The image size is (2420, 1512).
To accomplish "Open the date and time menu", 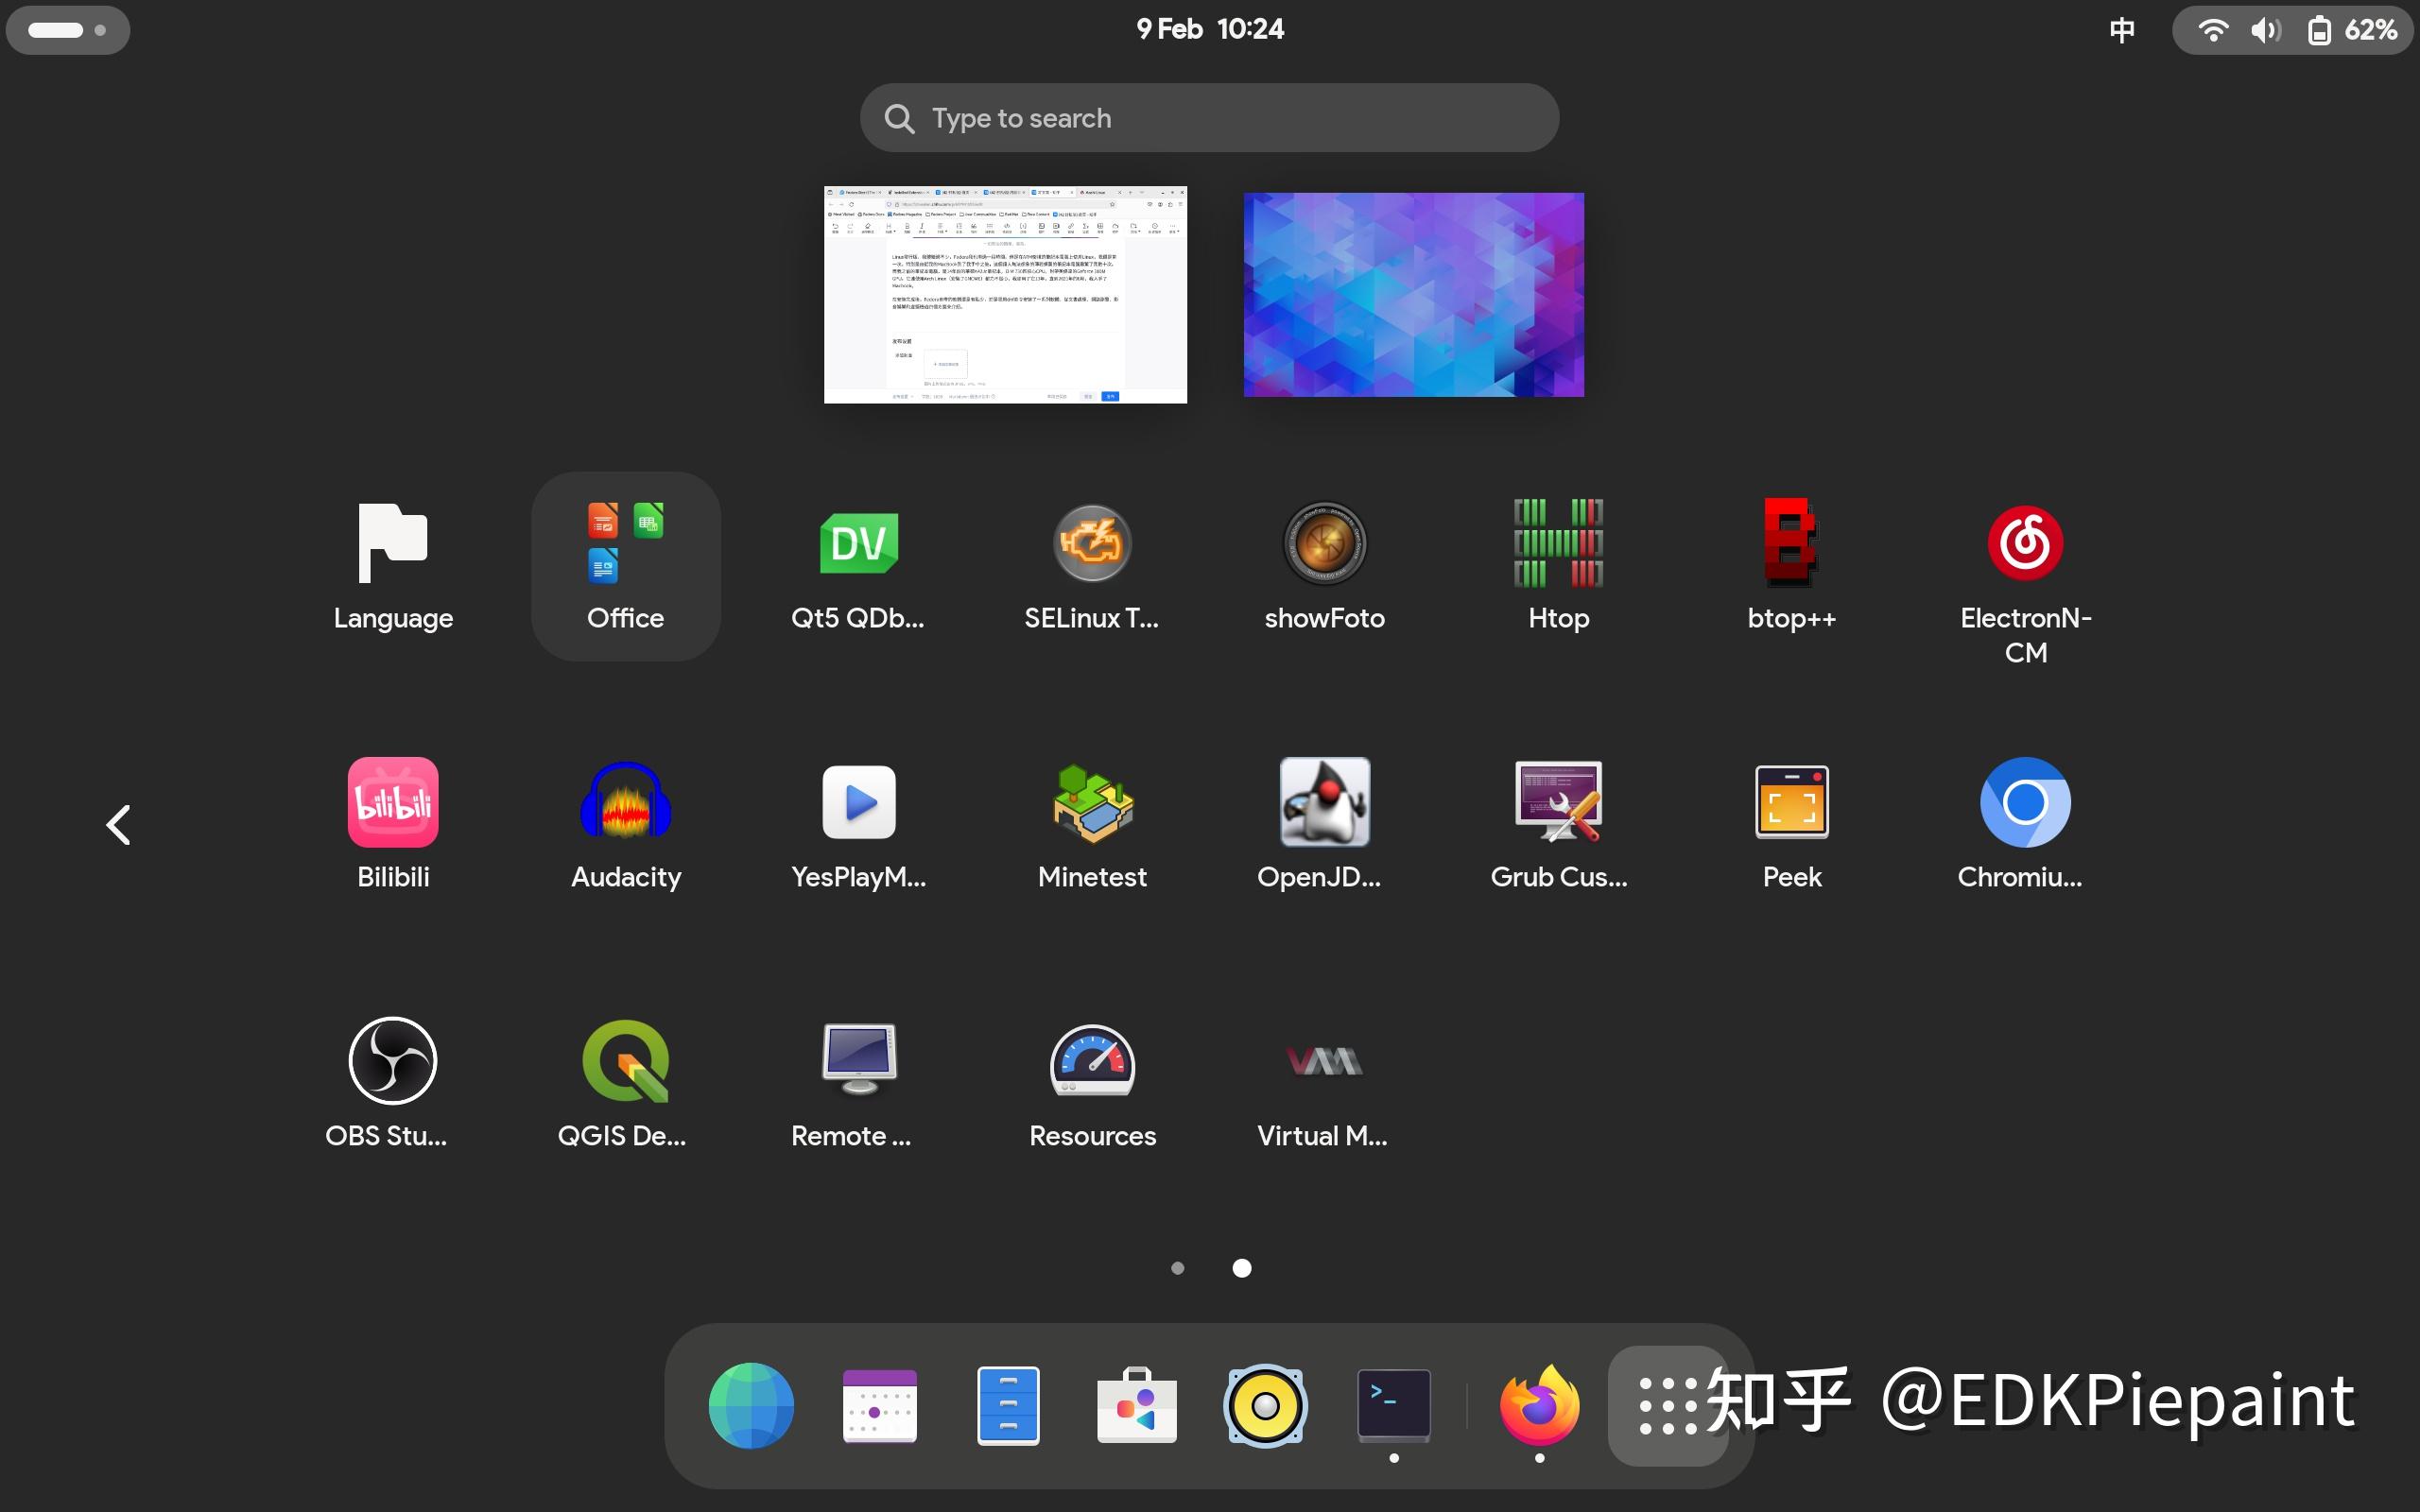I will (x=1209, y=28).
